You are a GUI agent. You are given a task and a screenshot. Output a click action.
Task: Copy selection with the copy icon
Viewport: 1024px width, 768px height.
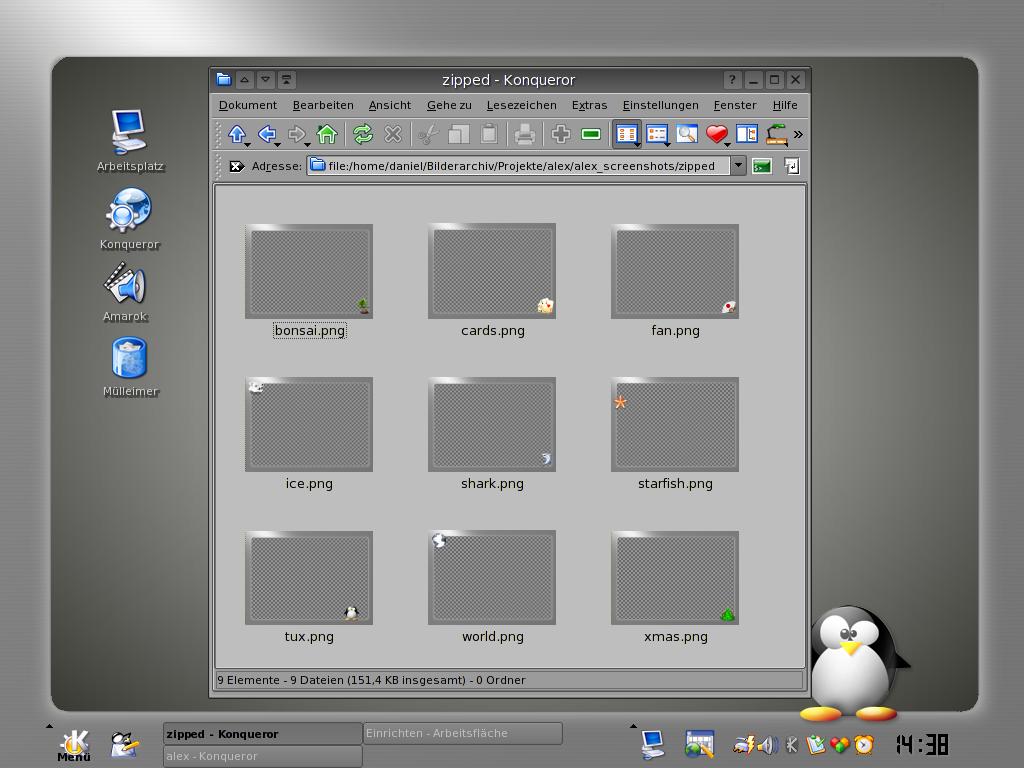coord(458,135)
